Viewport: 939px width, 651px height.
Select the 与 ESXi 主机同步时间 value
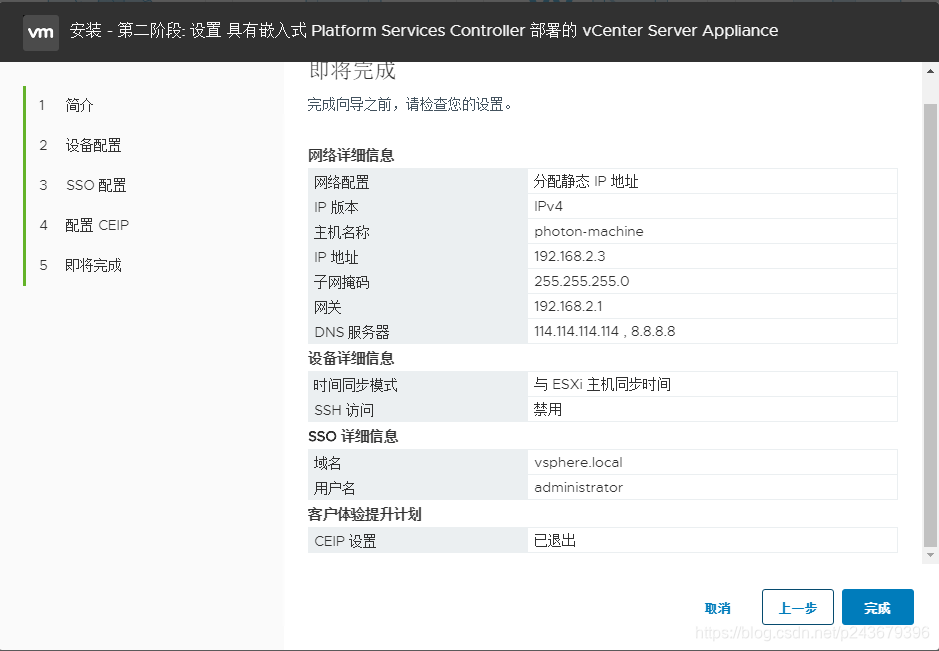602,384
